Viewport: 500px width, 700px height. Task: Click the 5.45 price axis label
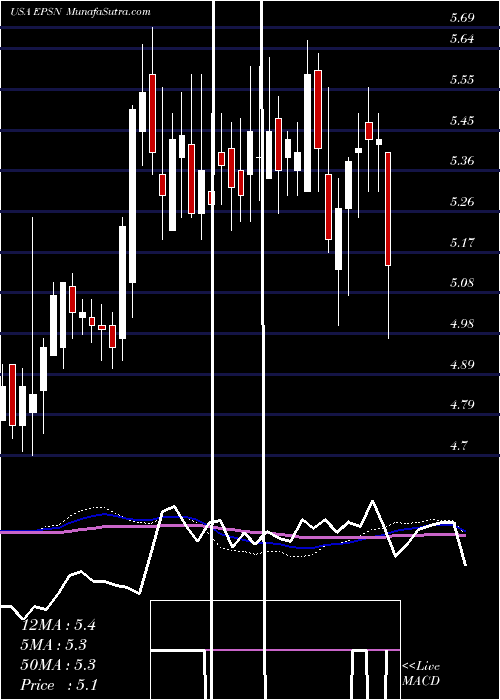coord(462,121)
